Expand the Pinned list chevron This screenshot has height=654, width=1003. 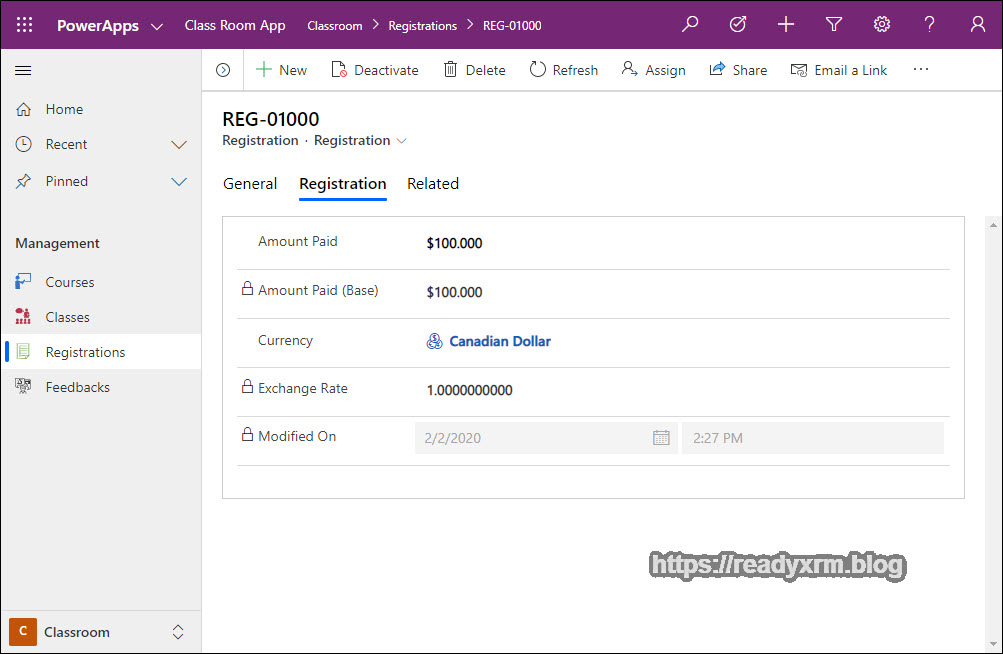(179, 182)
